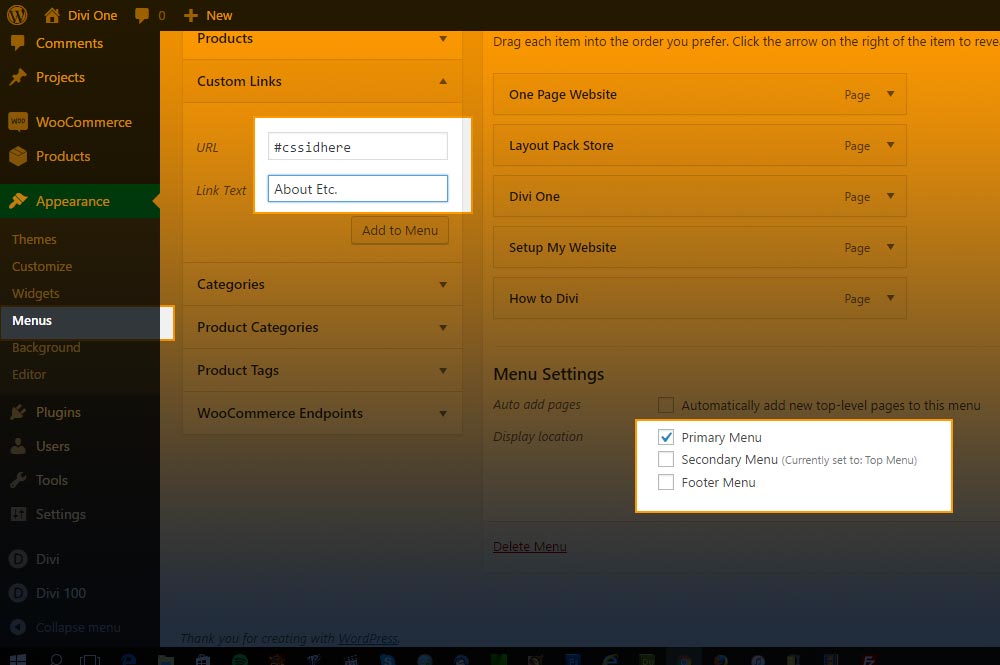Click the 'URL' field label
Viewport: 1000px width, 665px height.
click(207, 147)
